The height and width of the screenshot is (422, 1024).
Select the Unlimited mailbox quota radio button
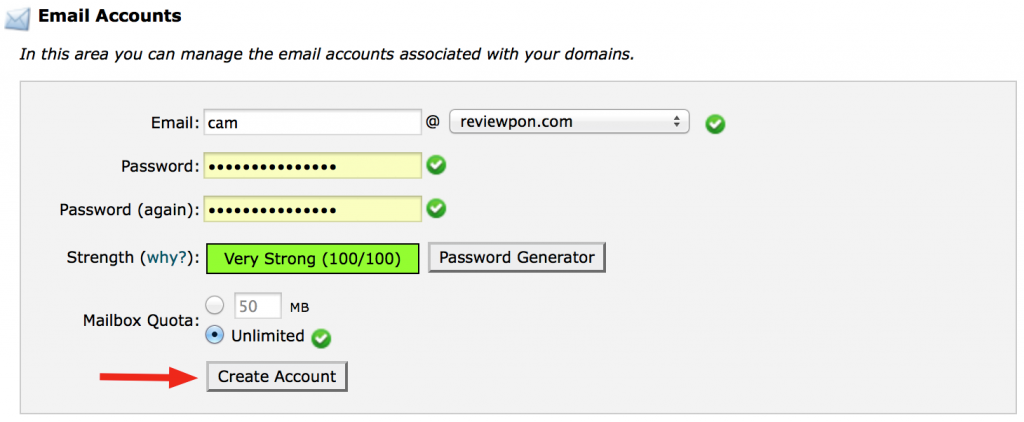(214, 335)
